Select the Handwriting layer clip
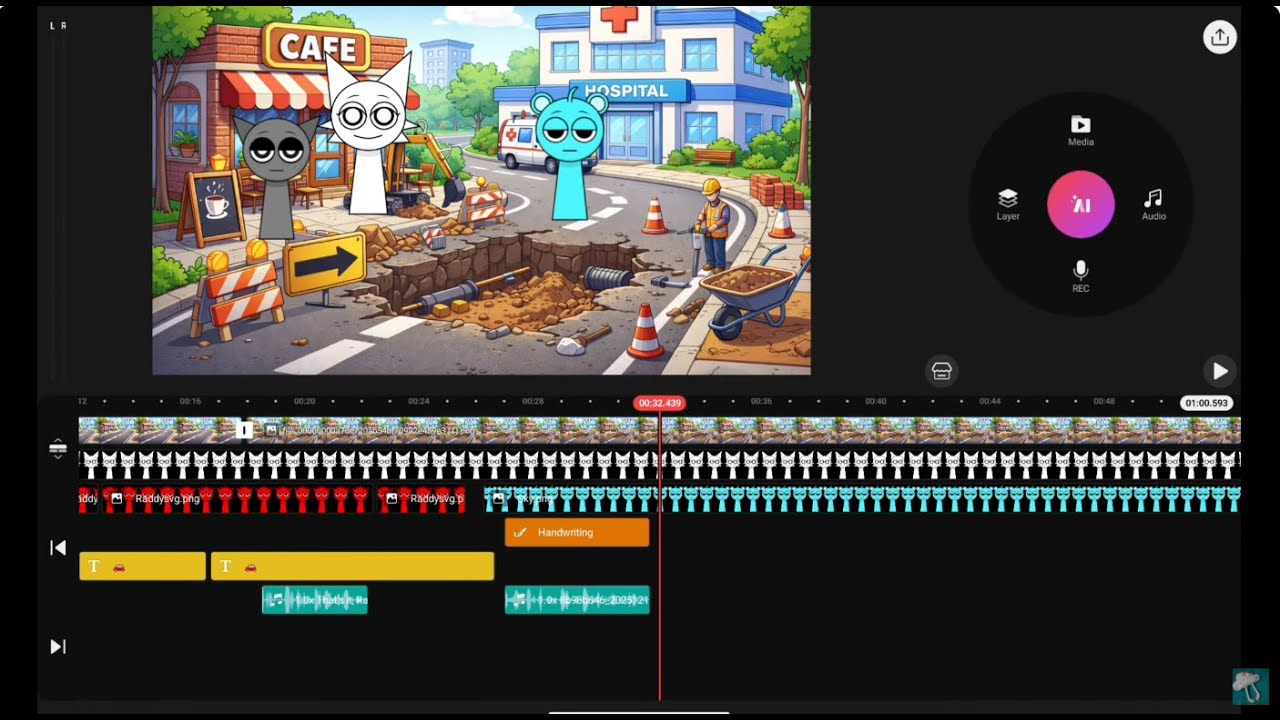This screenshot has width=1280, height=720. click(x=577, y=532)
